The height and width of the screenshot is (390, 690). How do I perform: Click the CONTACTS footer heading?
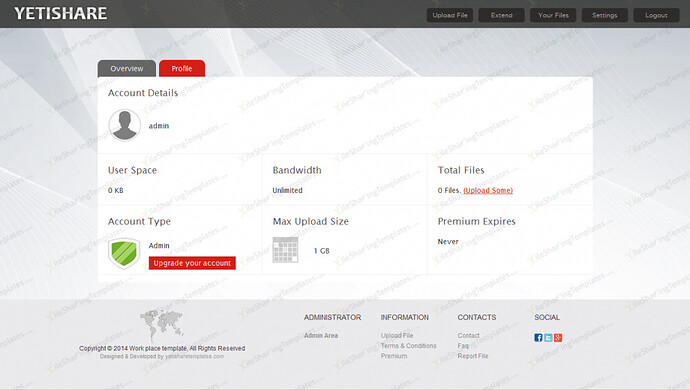[477, 317]
